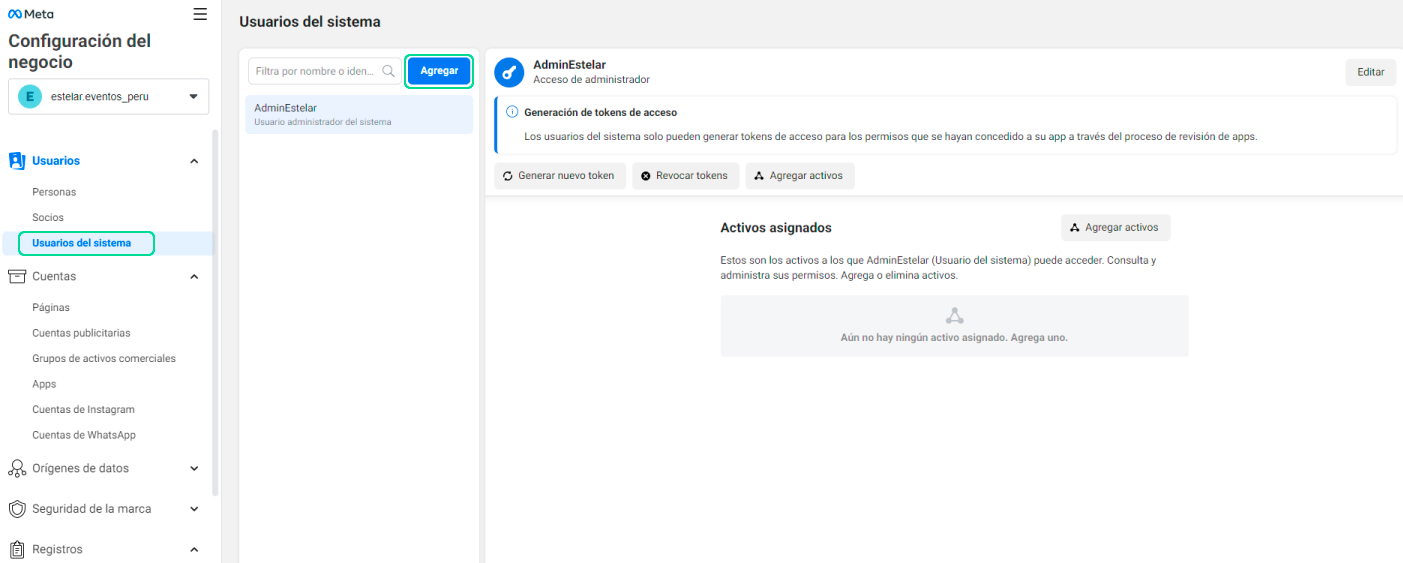Click the Seguridad de la marca shield icon
The height and width of the screenshot is (563, 1403).
(17, 509)
